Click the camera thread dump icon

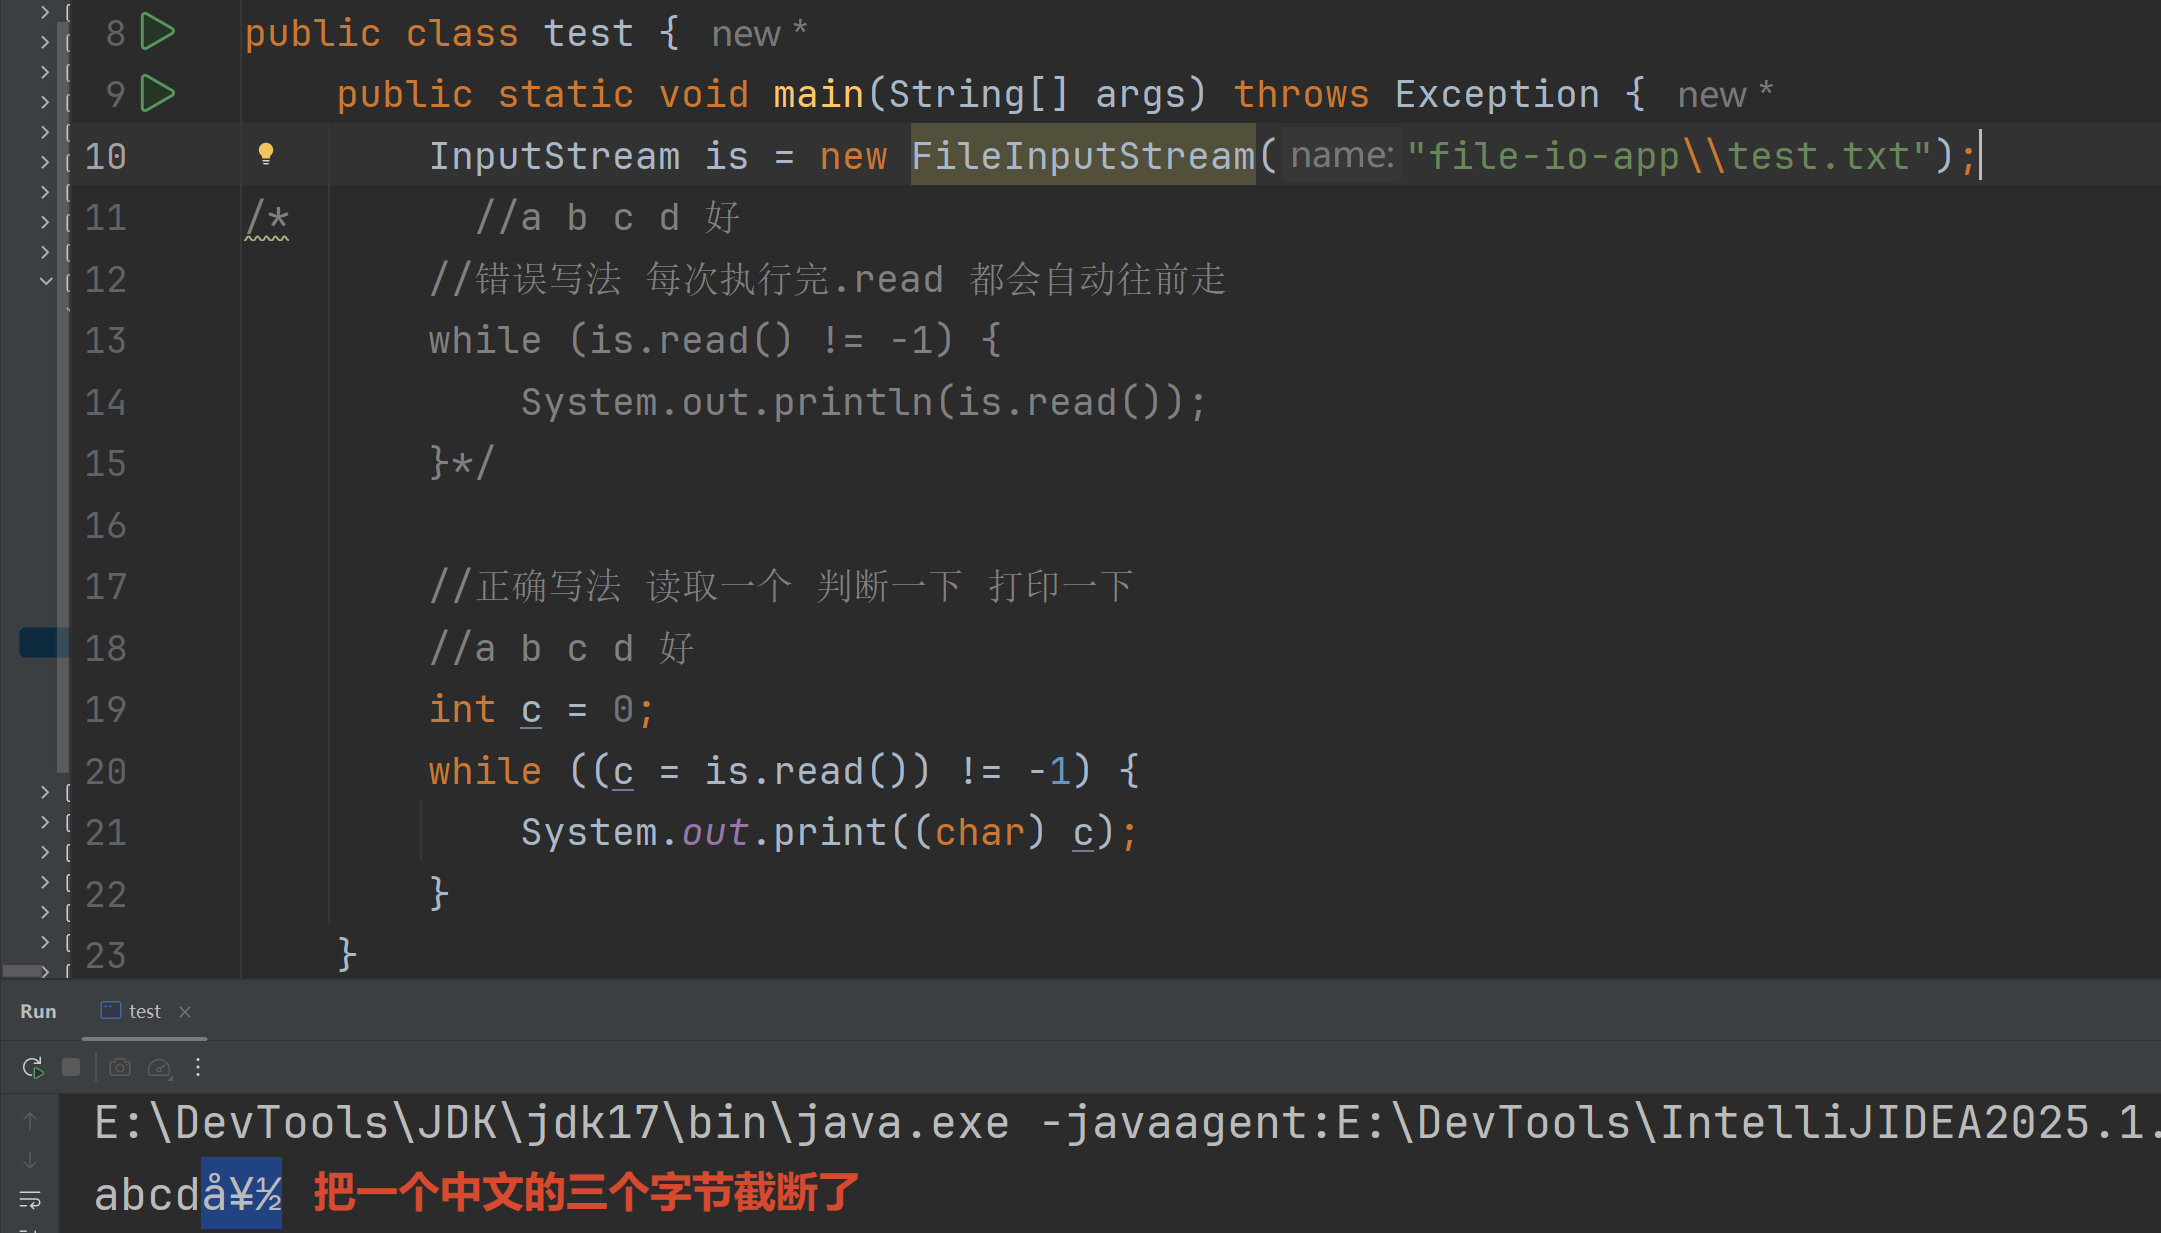[120, 1067]
